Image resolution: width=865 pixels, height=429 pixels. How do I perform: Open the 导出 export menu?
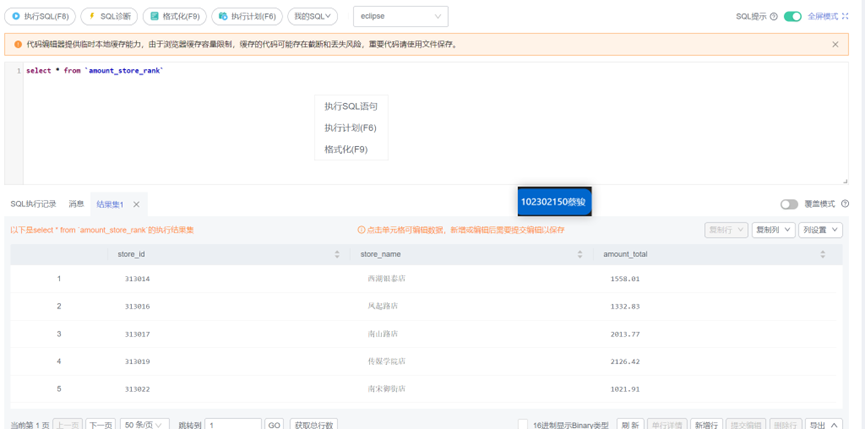tap(824, 425)
